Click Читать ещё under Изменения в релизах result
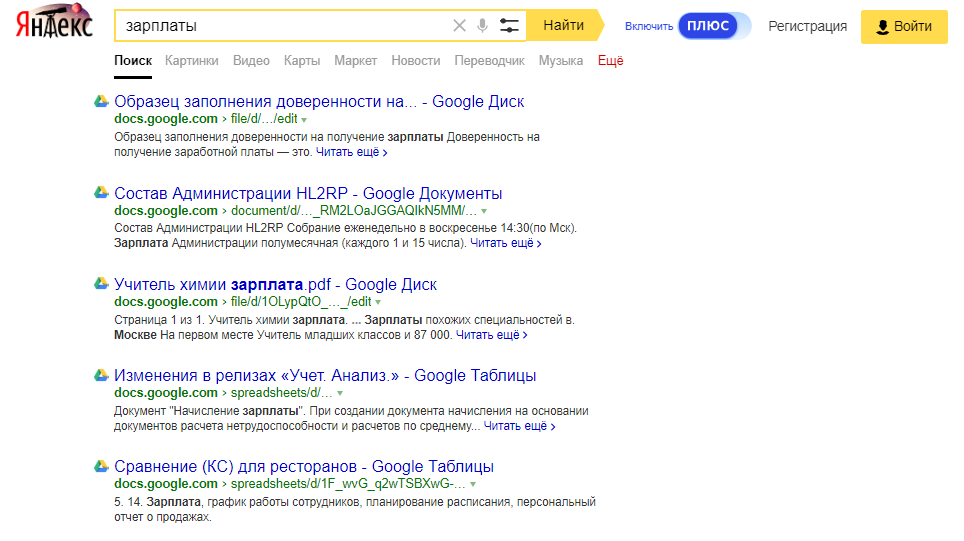 point(520,425)
